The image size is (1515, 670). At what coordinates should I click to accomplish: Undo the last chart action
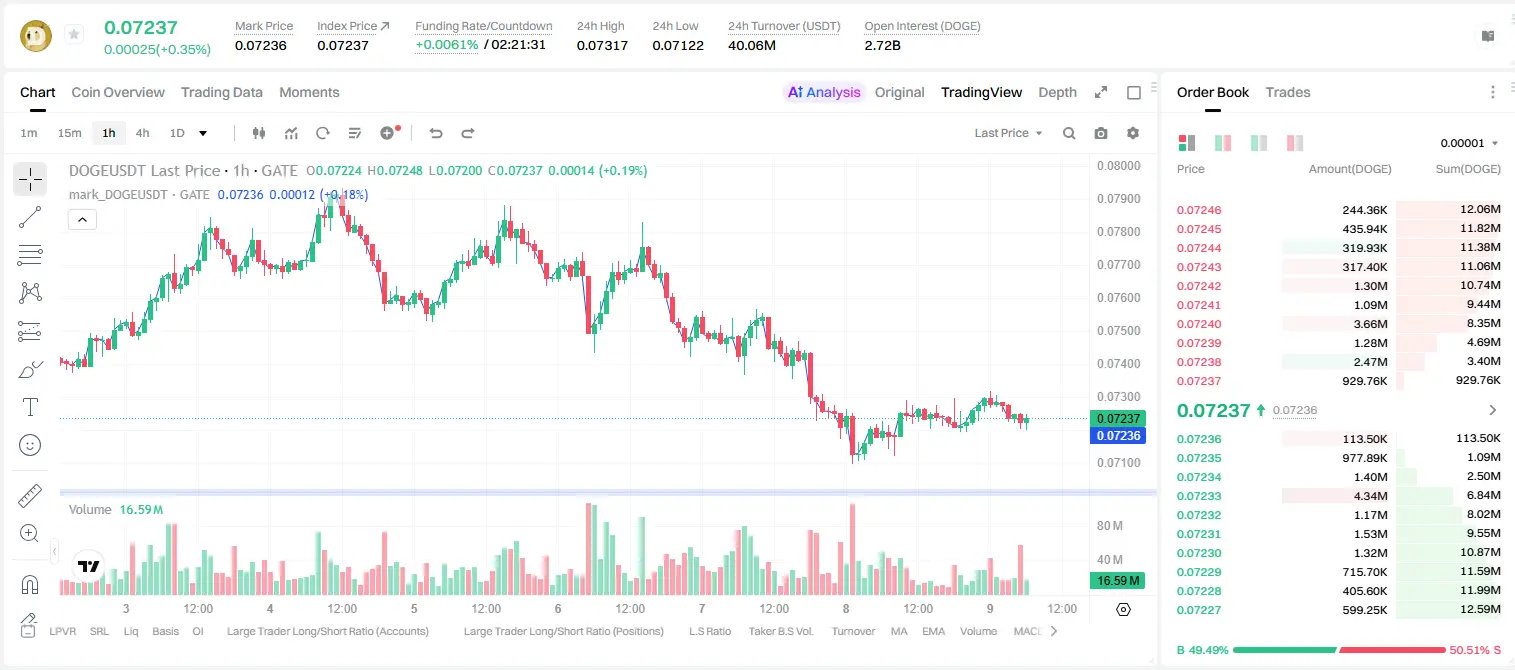pyautogui.click(x=435, y=133)
